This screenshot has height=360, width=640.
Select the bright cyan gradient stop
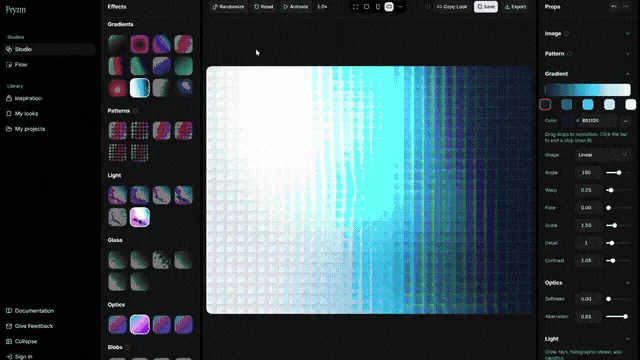tap(588, 104)
